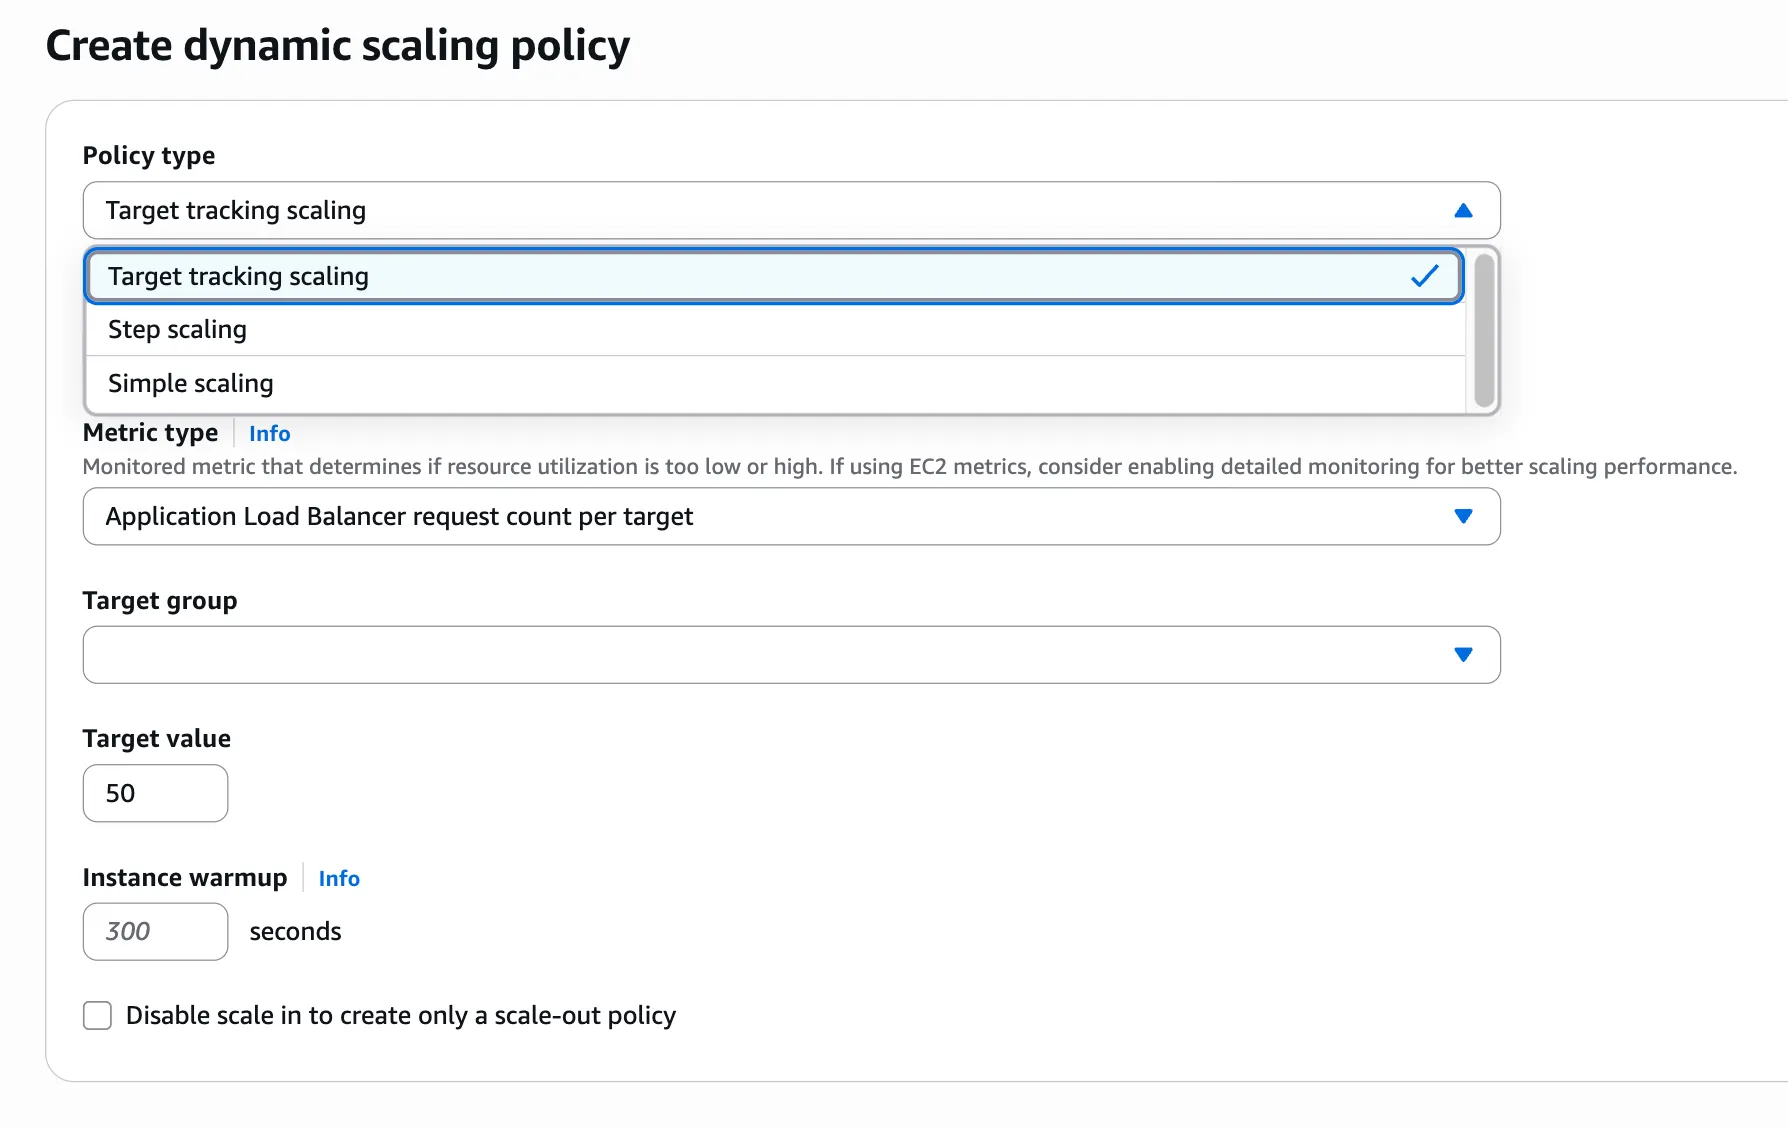
Task: Click the Target value field label
Action: coord(156,739)
